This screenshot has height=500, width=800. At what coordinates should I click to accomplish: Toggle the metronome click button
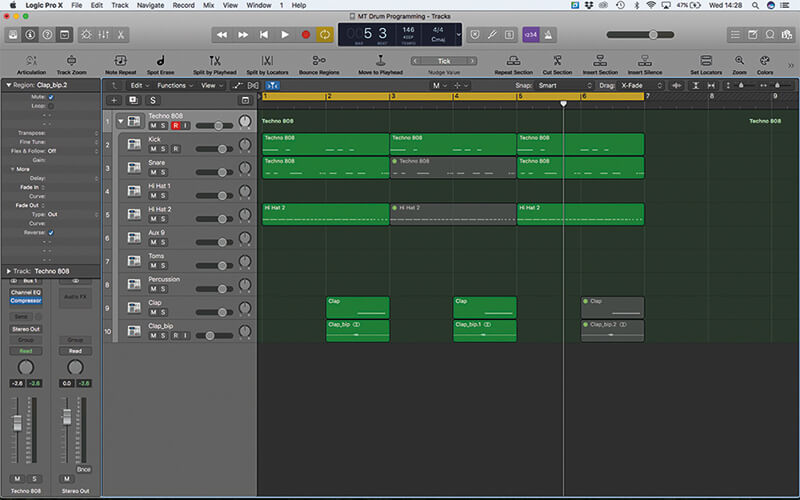click(x=548, y=35)
